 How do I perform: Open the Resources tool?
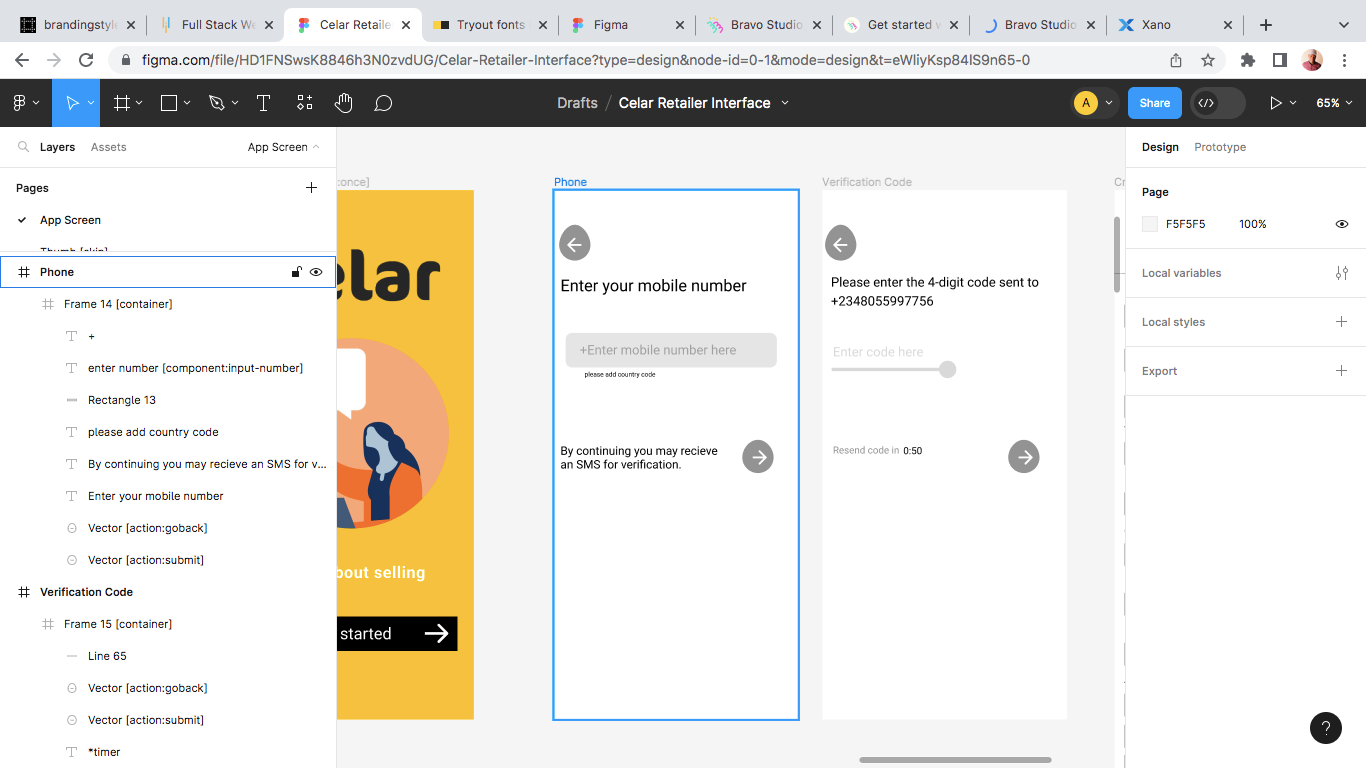coord(304,103)
